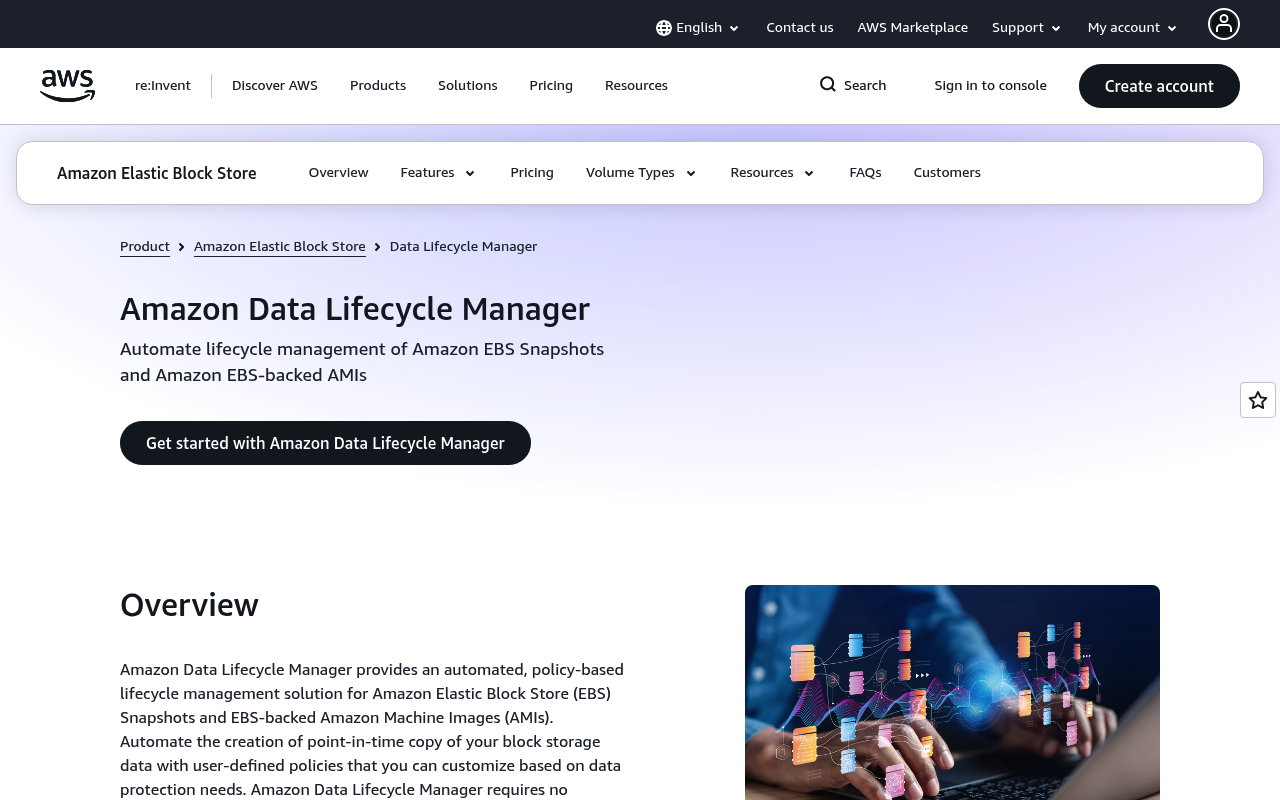The image size is (1280, 800).
Task: Open the FAQs tab
Action: [865, 173]
